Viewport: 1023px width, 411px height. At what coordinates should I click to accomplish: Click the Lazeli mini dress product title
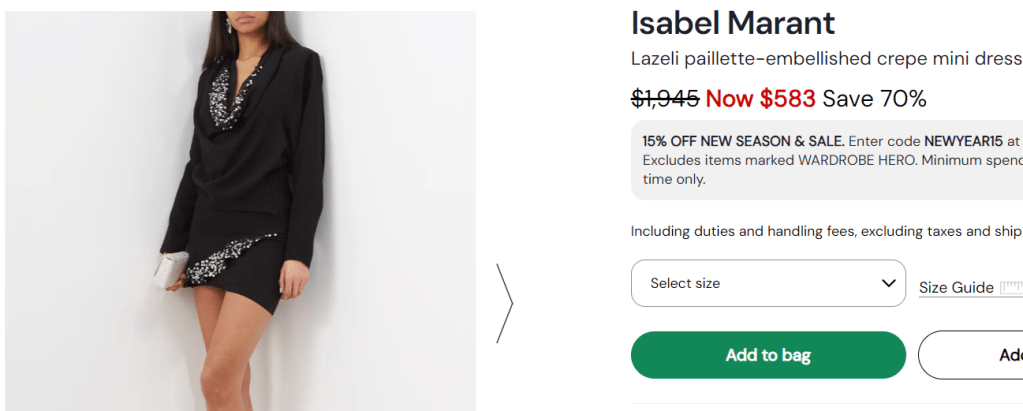click(x=826, y=59)
